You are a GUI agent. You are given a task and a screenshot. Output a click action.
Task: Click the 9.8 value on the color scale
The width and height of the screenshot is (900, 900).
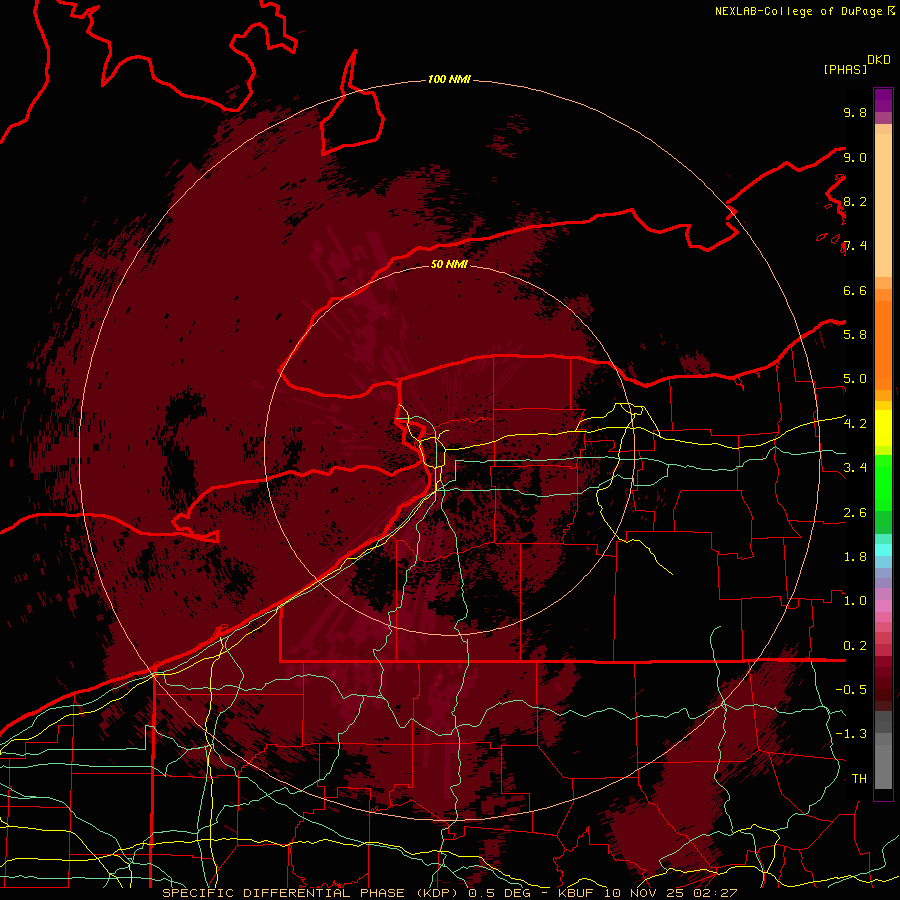click(x=855, y=112)
